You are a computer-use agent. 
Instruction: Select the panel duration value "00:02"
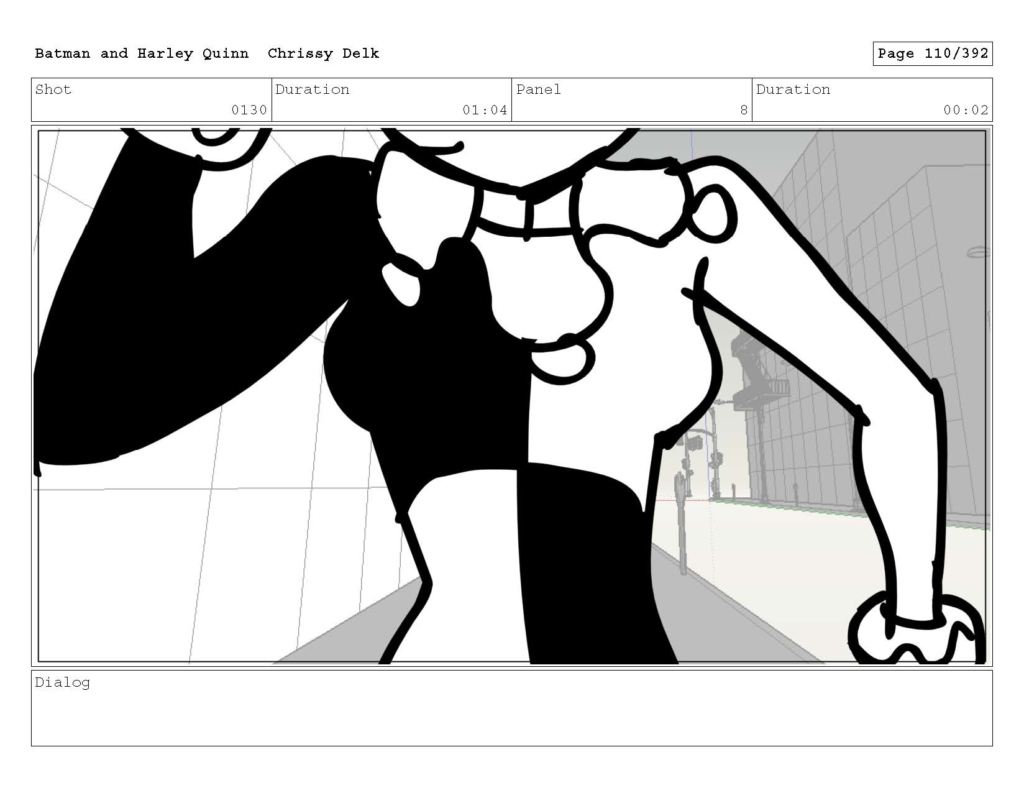point(966,110)
